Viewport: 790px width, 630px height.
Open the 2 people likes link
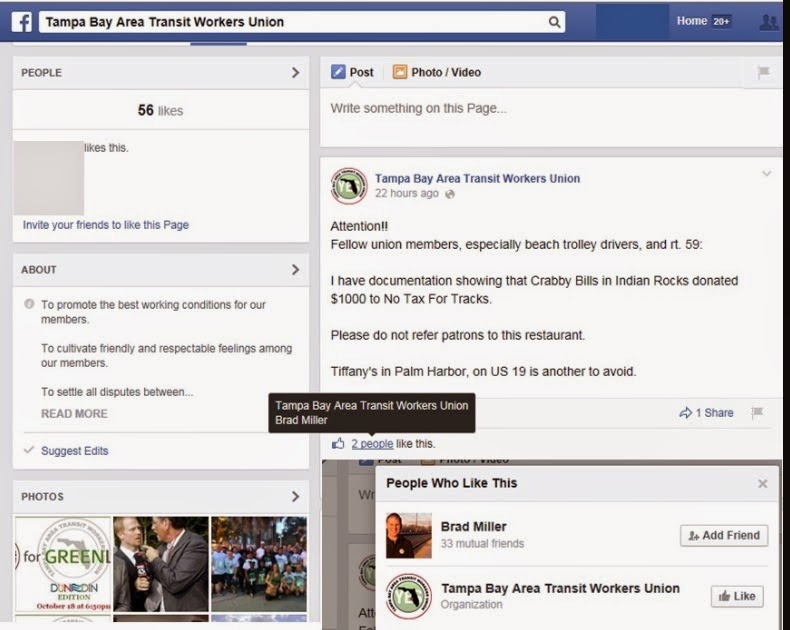[372, 444]
